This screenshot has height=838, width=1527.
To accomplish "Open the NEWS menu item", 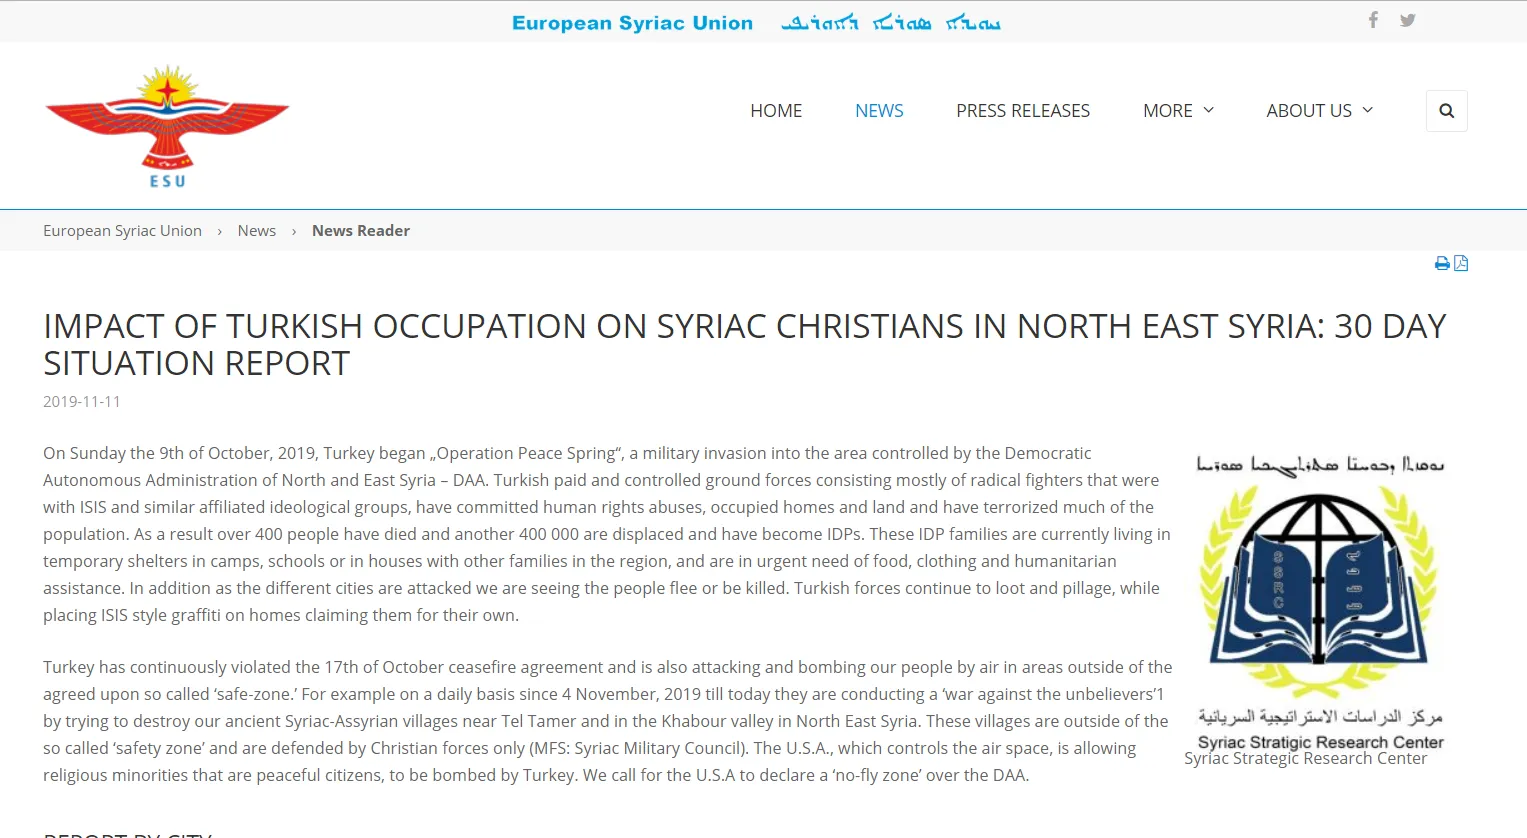I will 879,111.
